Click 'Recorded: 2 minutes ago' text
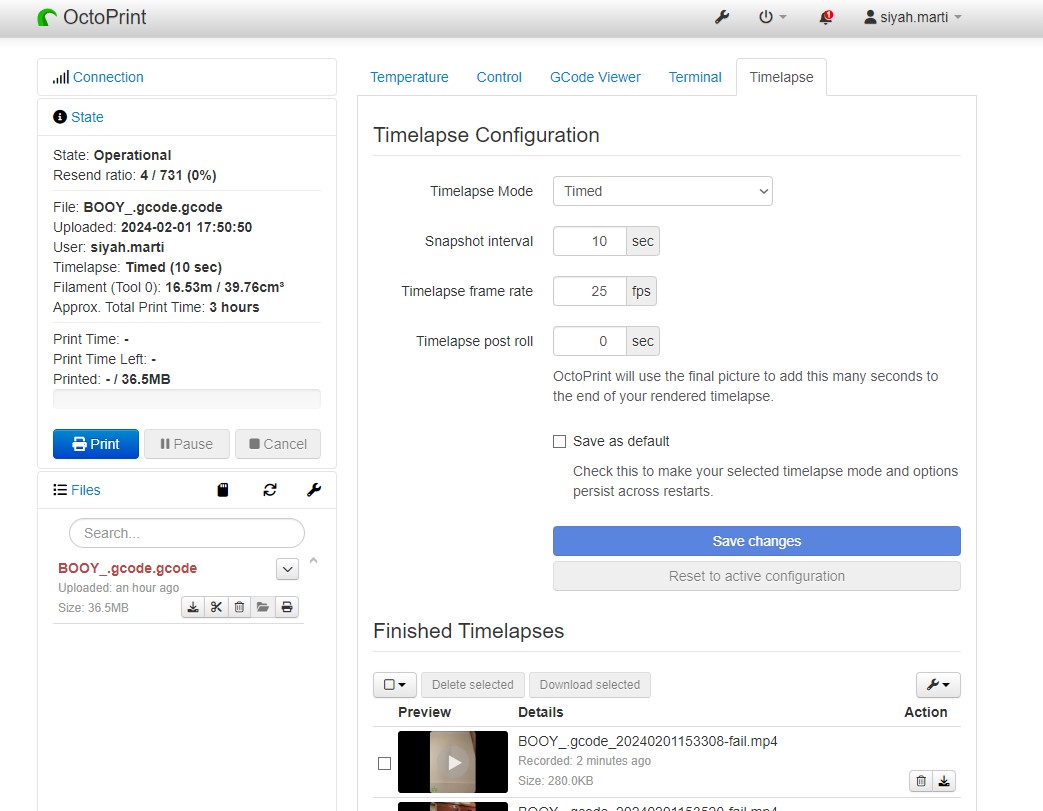 coord(585,761)
